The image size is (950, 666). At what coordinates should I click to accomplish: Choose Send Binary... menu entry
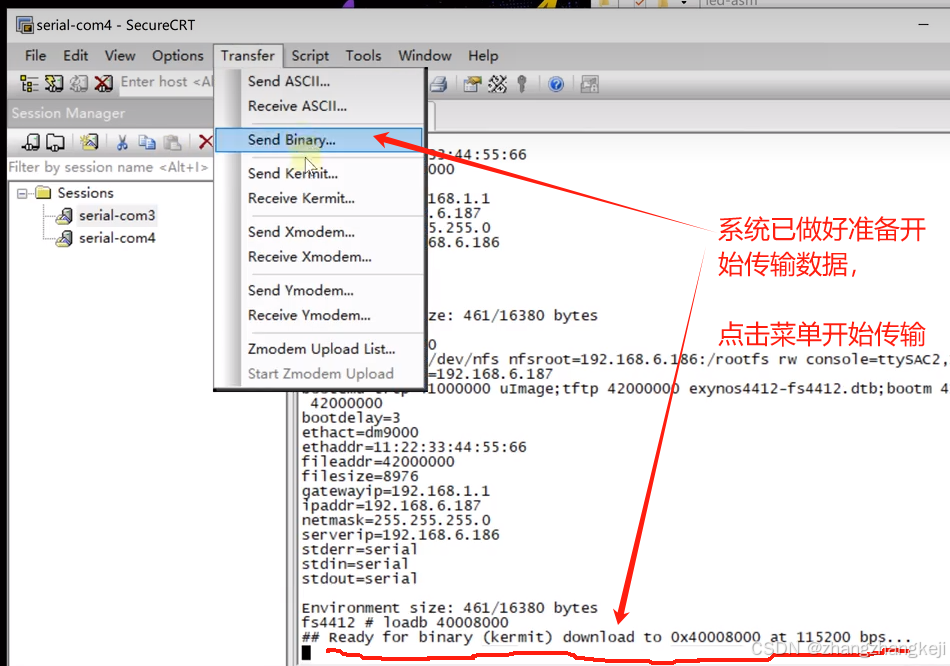[x=319, y=139]
